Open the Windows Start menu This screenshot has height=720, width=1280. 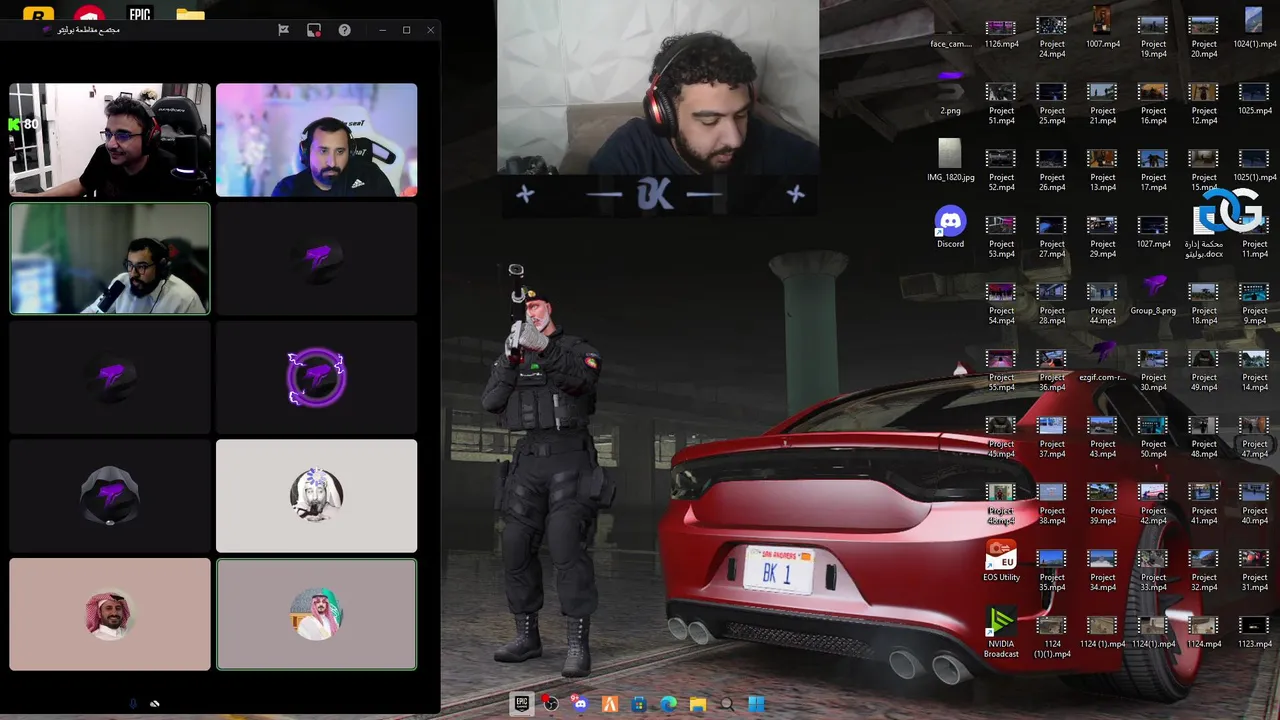757,704
